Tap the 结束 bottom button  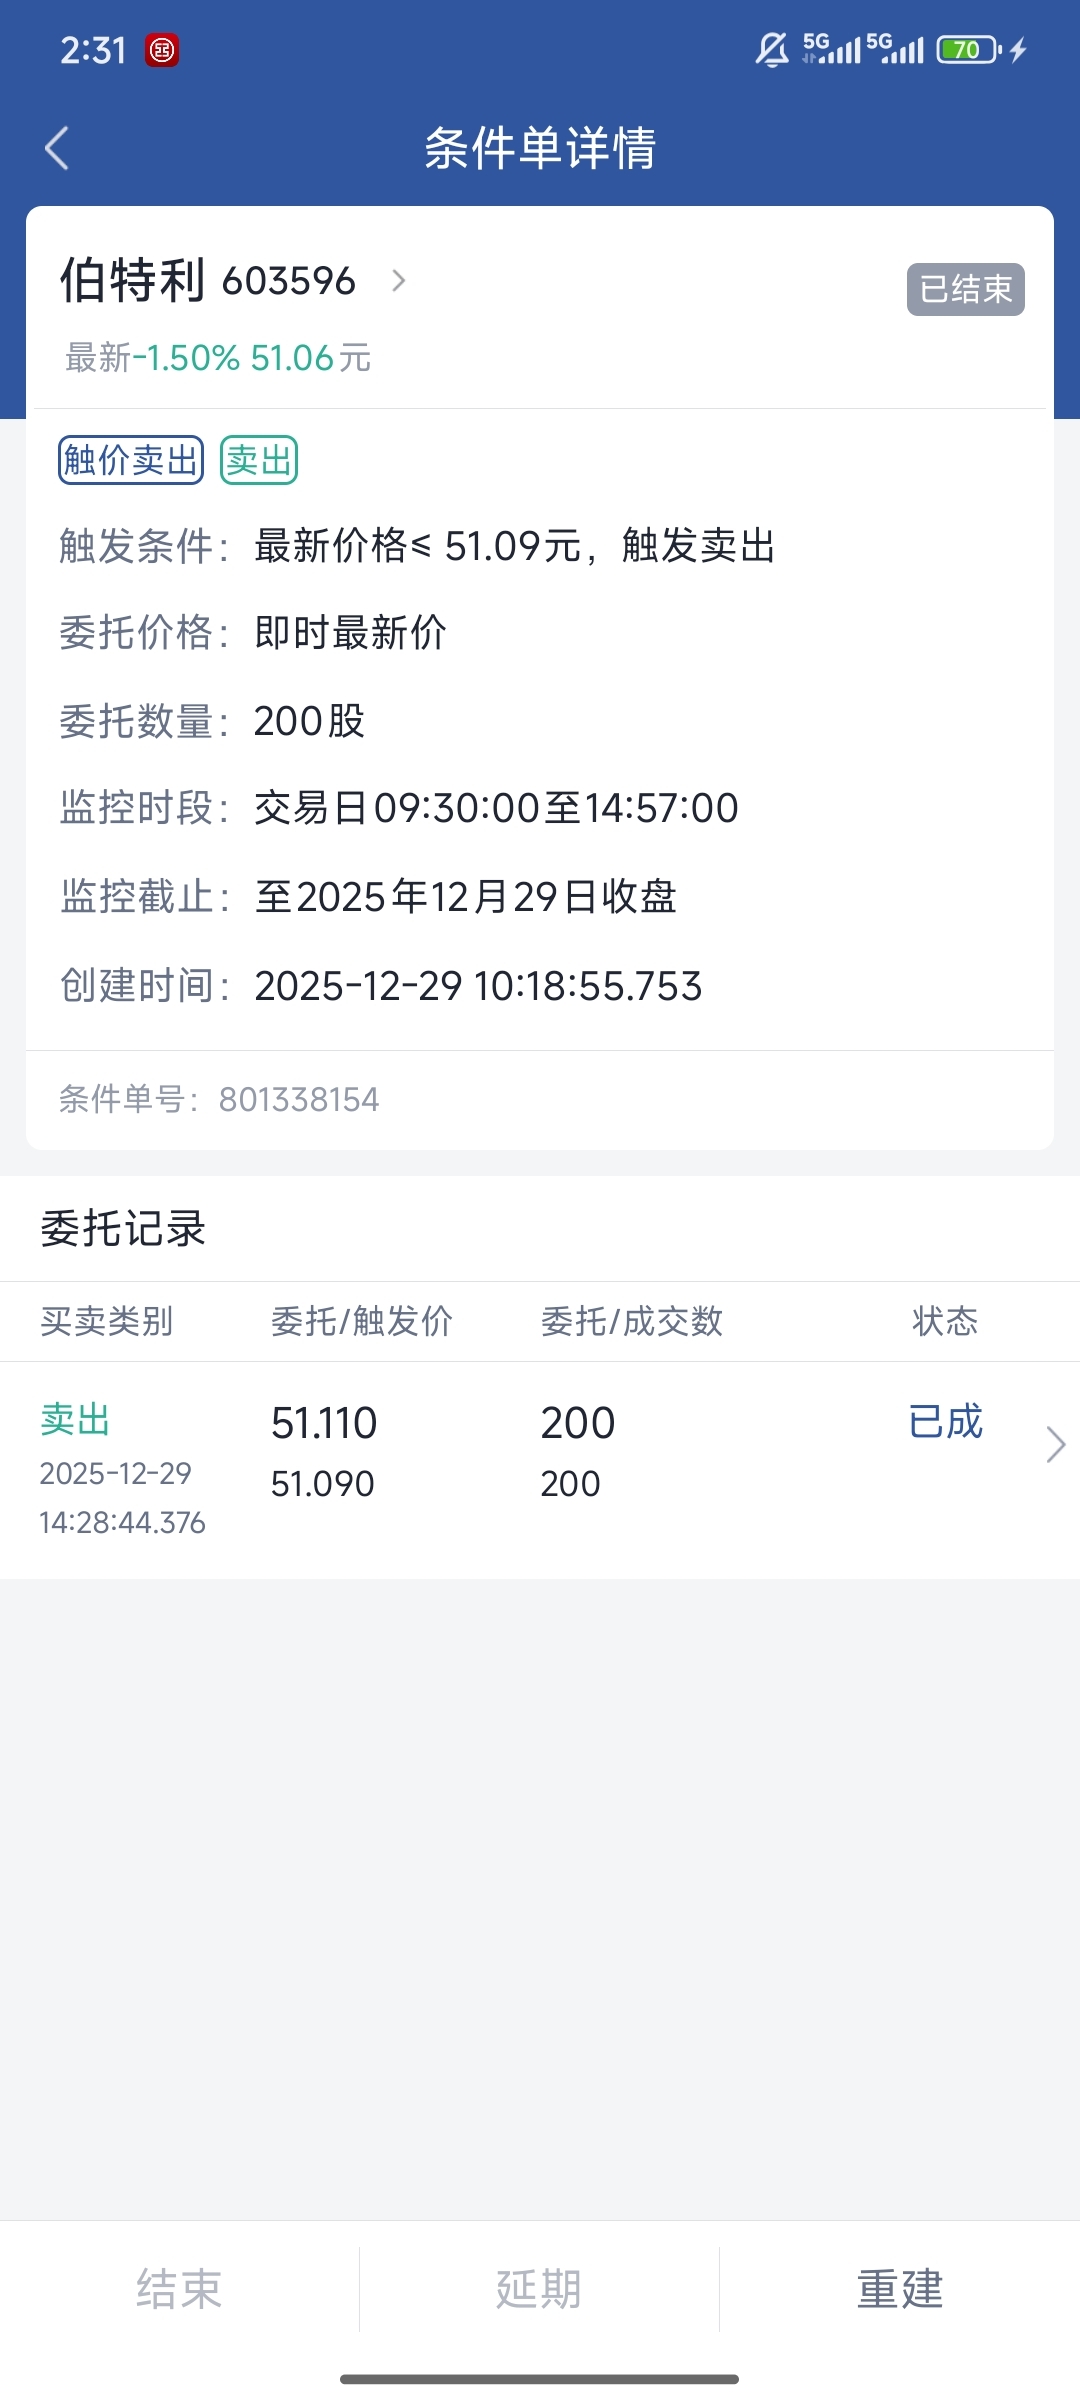(x=179, y=2289)
